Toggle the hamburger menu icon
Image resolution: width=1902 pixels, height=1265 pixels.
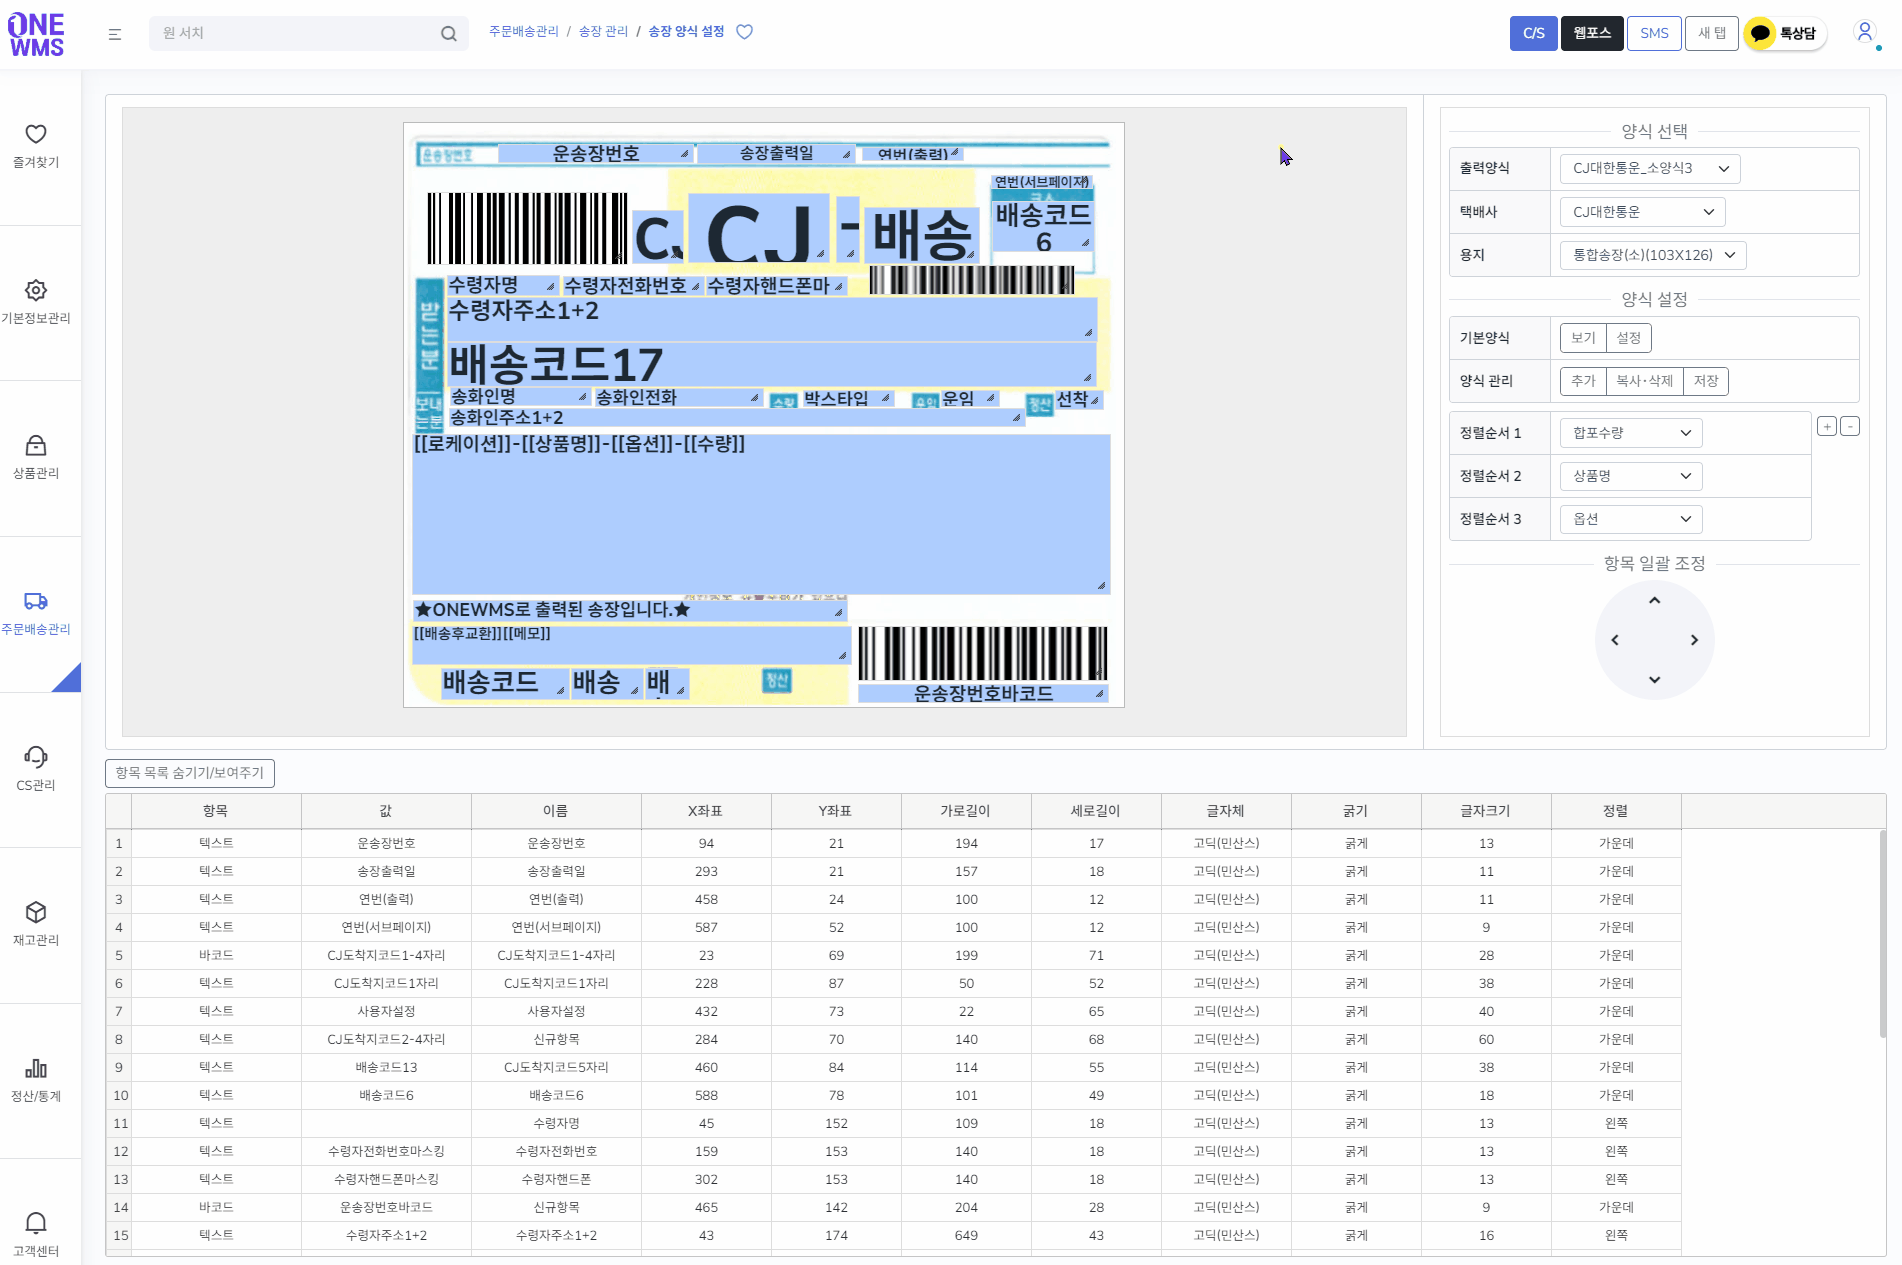[x=115, y=34]
